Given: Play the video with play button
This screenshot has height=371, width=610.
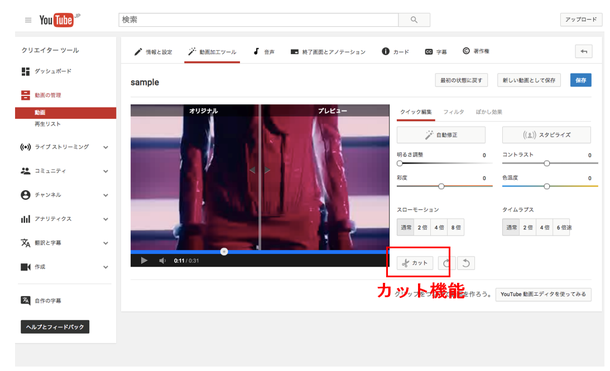Looking at the screenshot, I should pos(144,261).
